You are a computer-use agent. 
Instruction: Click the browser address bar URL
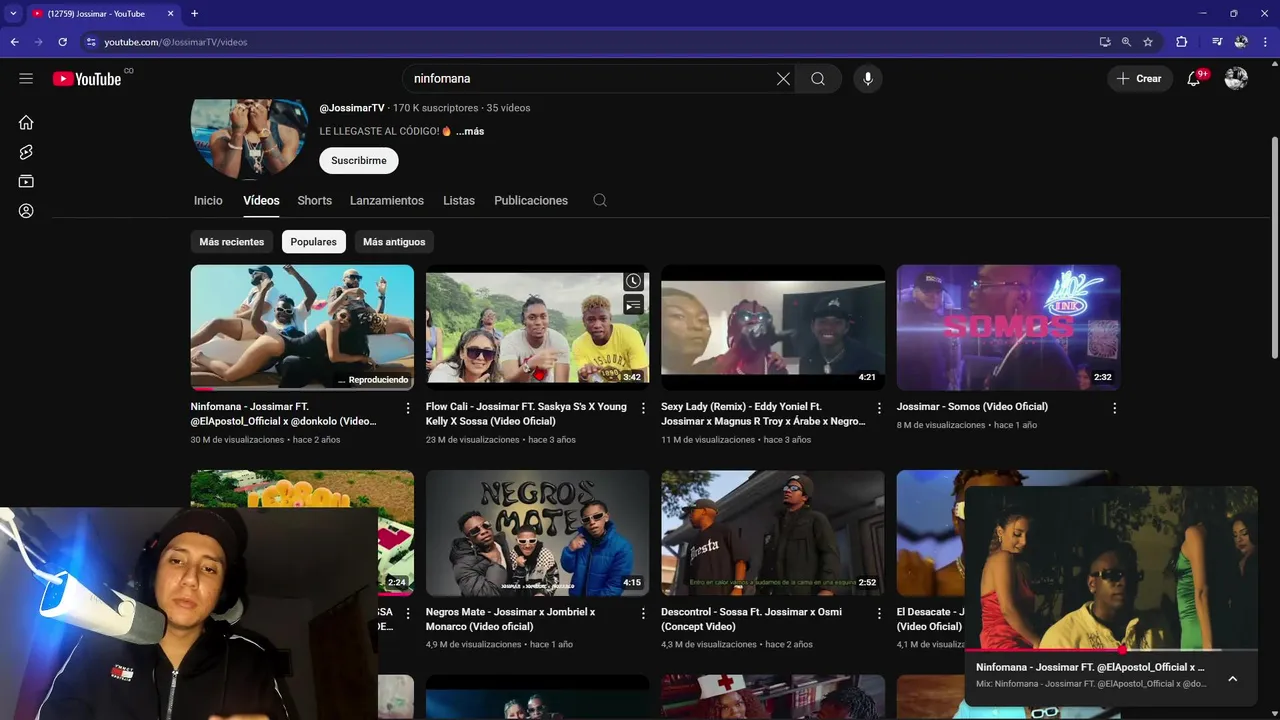[x=176, y=42]
